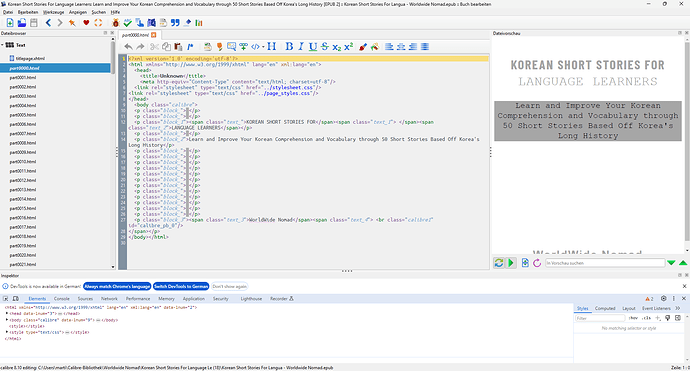
Task: Toggle the inspect element selector in DevTools
Action: (6, 298)
